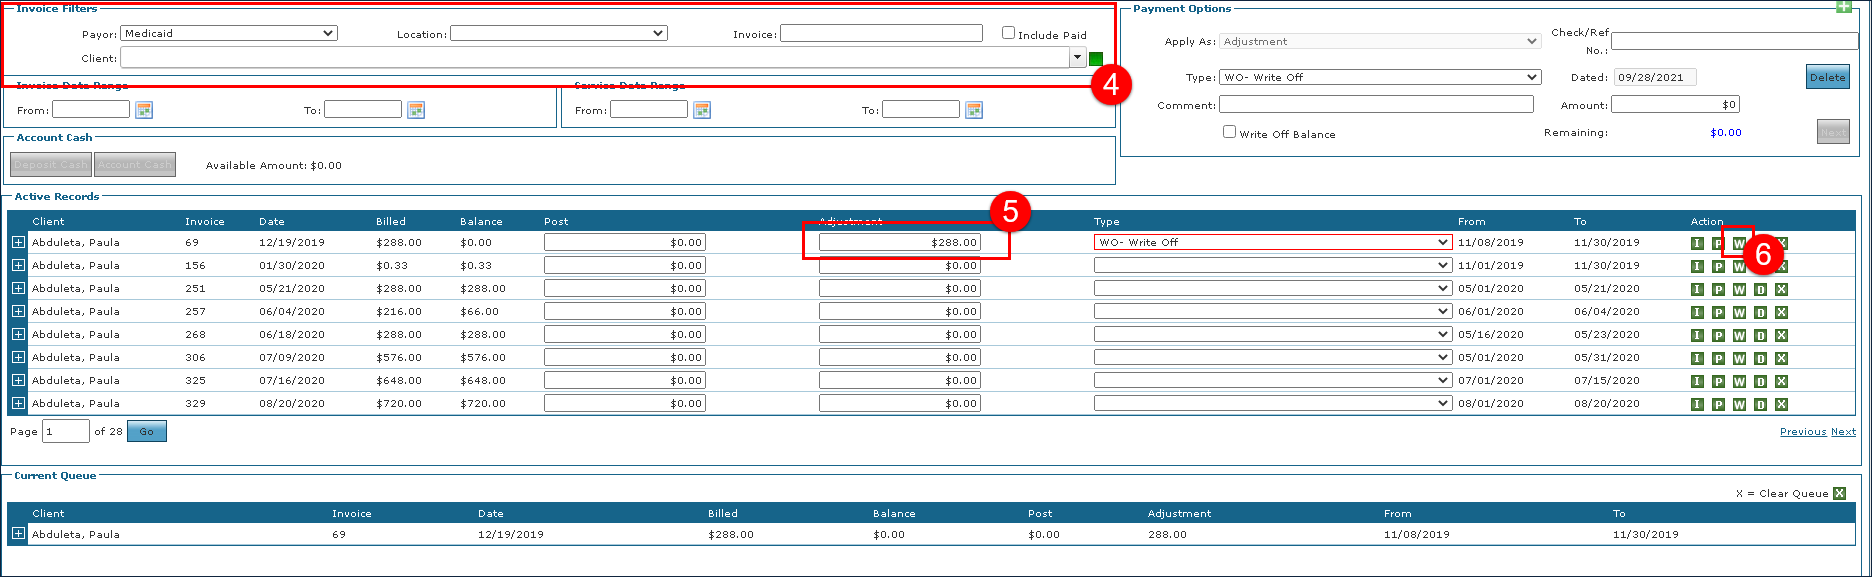Viewport: 1872px width, 577px height.
Task: Click the Delete button
Action: (1827, 77)
